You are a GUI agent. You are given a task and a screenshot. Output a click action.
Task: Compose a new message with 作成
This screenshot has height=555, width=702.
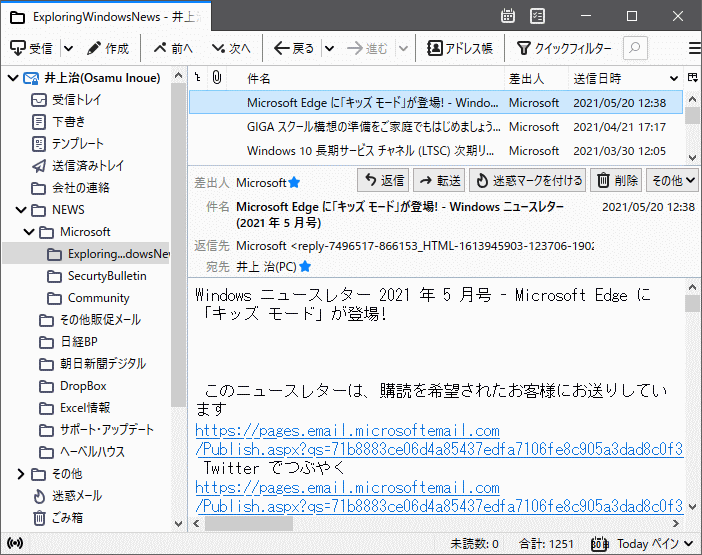point(107,48)
